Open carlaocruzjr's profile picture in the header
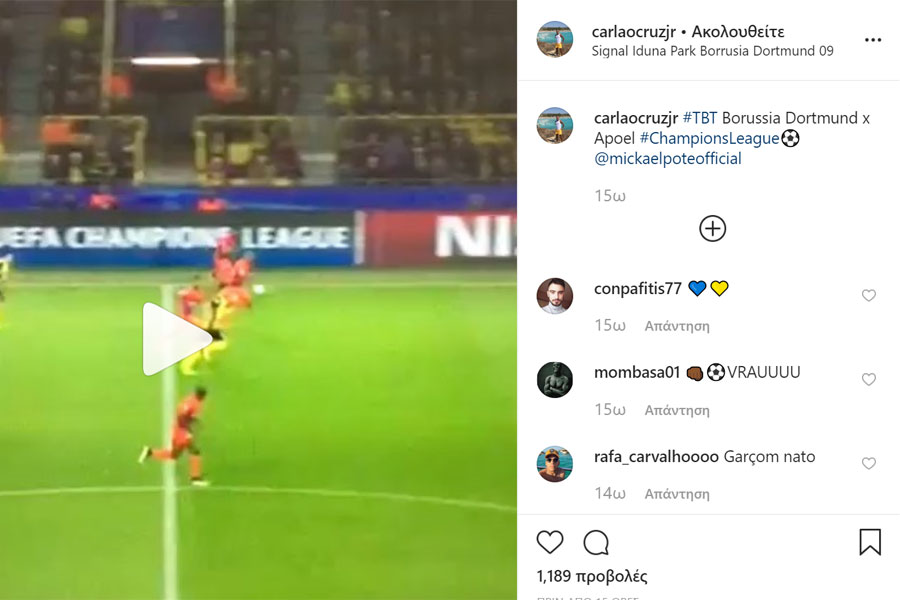 point(554,39)
